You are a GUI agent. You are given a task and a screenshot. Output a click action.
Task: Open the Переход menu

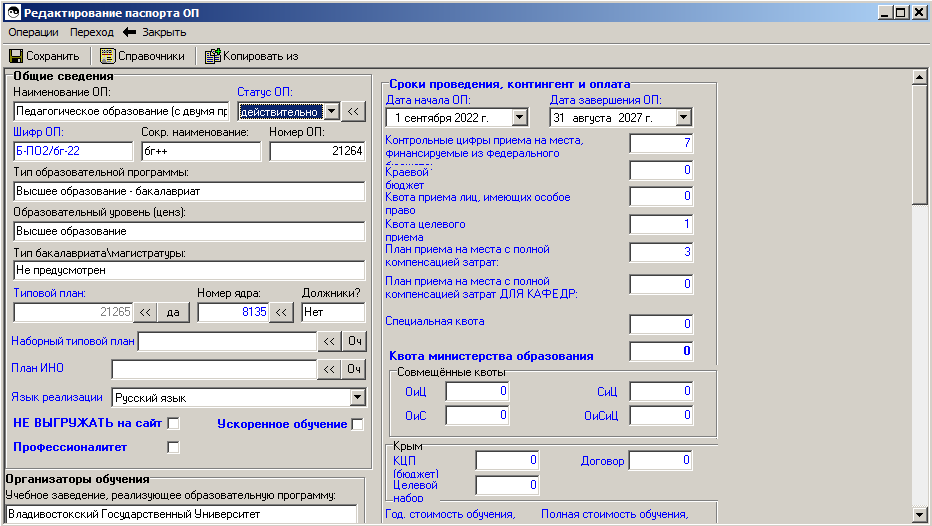click(92, 32)
